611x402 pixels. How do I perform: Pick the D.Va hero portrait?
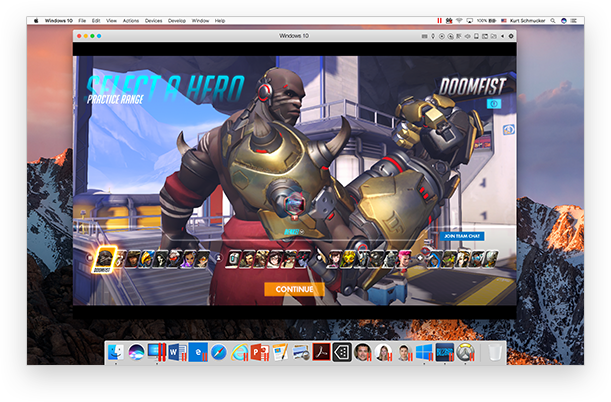334,259
